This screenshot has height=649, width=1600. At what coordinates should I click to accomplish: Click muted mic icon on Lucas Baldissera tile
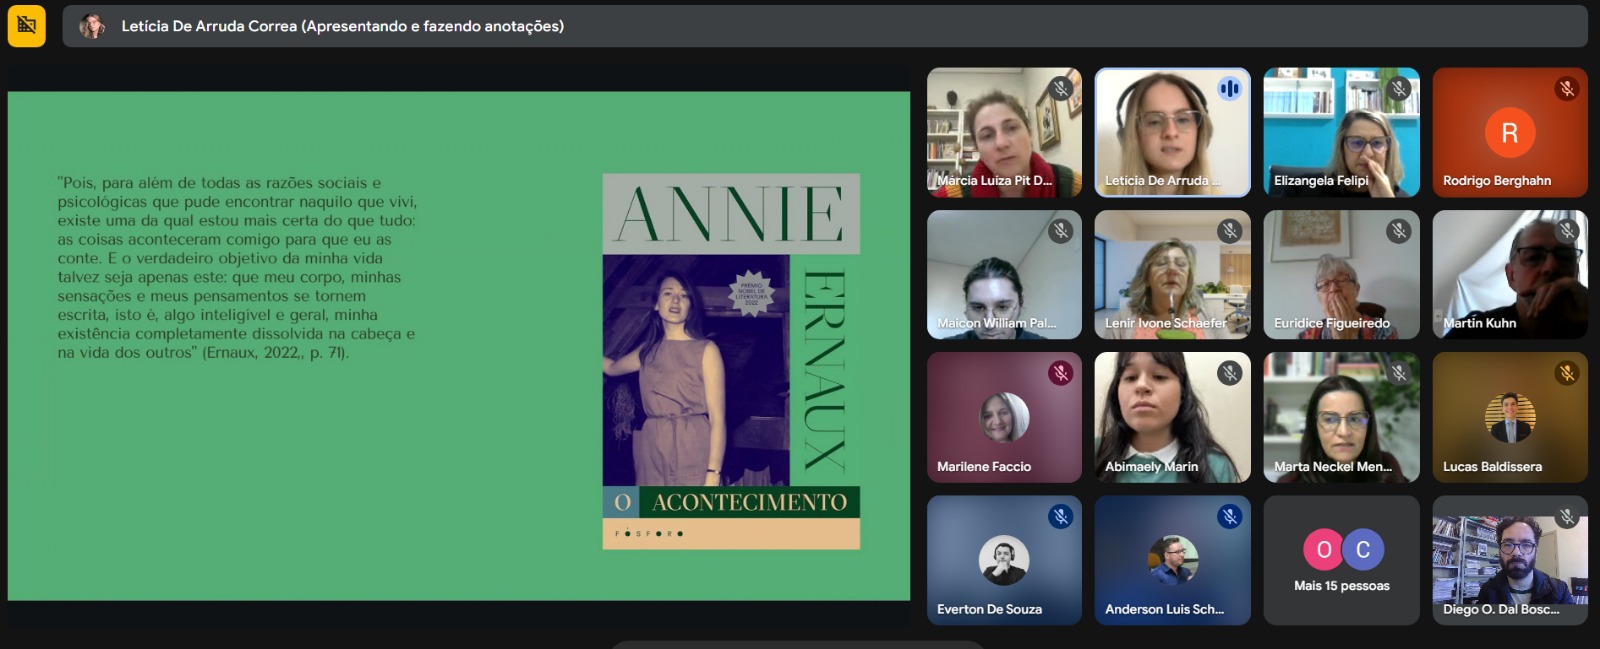pos(1567,373)
